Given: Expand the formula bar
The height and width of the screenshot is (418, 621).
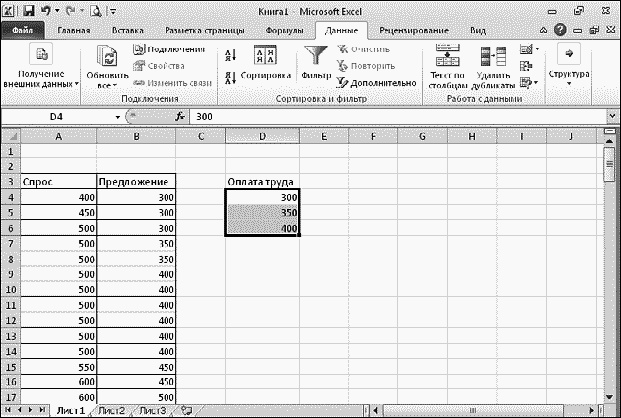Looking at the screenshot, I should 612,117.
